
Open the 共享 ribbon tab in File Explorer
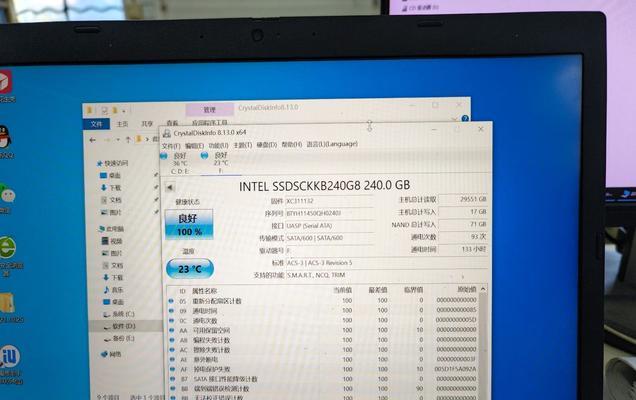coord(147,124)
